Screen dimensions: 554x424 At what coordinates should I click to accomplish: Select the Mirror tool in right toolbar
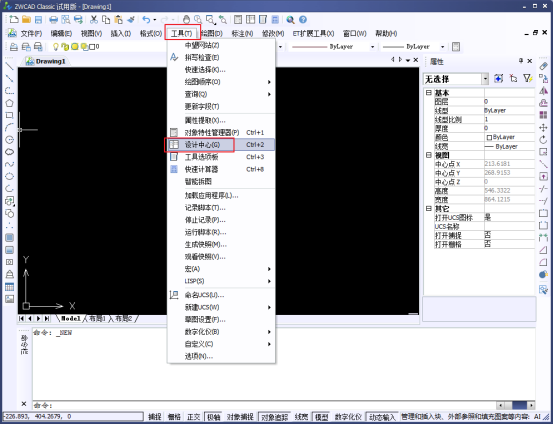(543, 91)
